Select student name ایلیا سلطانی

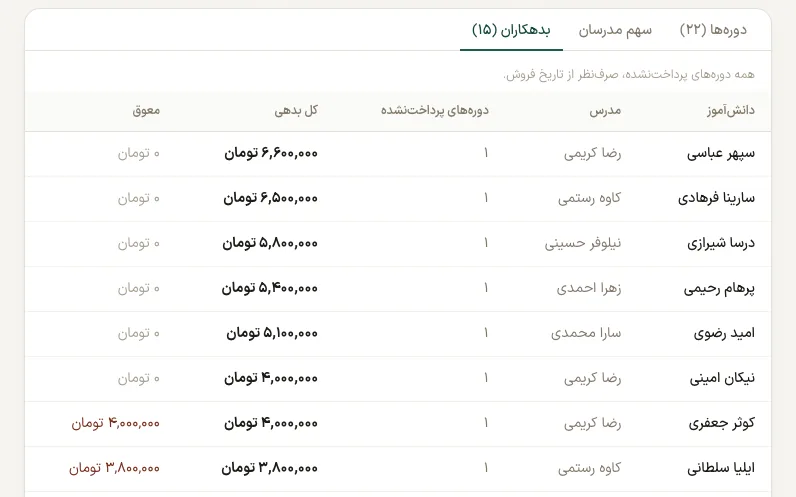721,468
